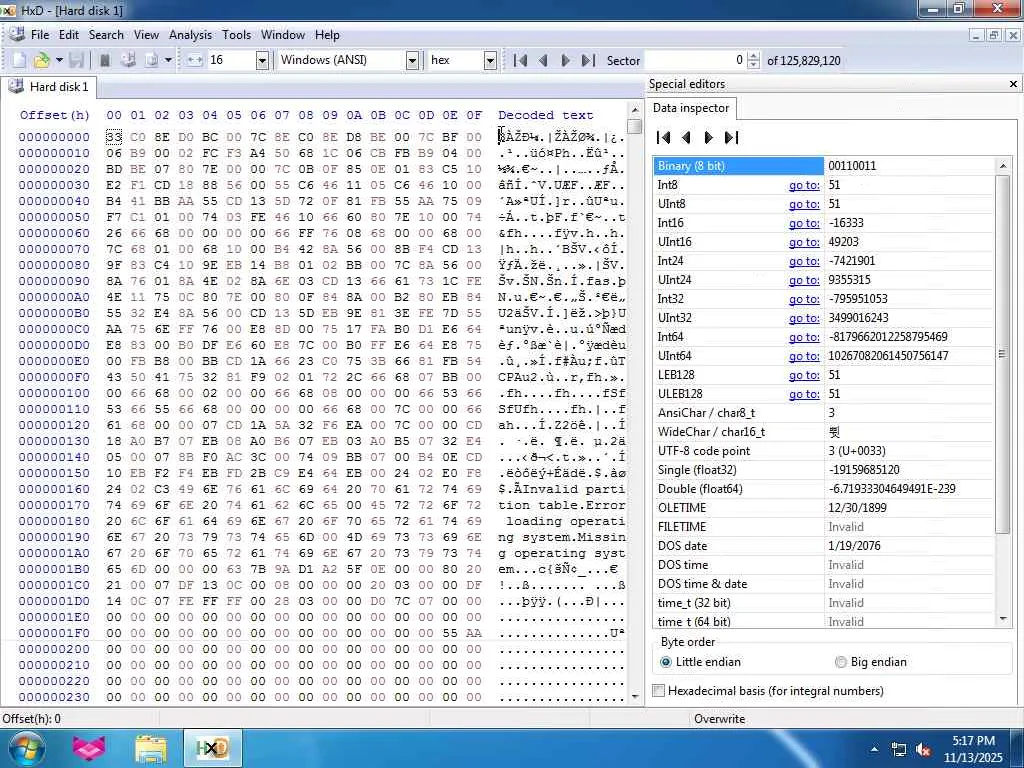Click the Int16 go to link

[x=804, y=223]
